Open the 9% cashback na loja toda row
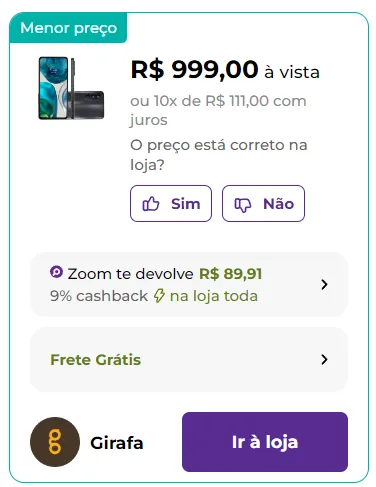Screen dimensions: 376x487 [x=189, y=284]
